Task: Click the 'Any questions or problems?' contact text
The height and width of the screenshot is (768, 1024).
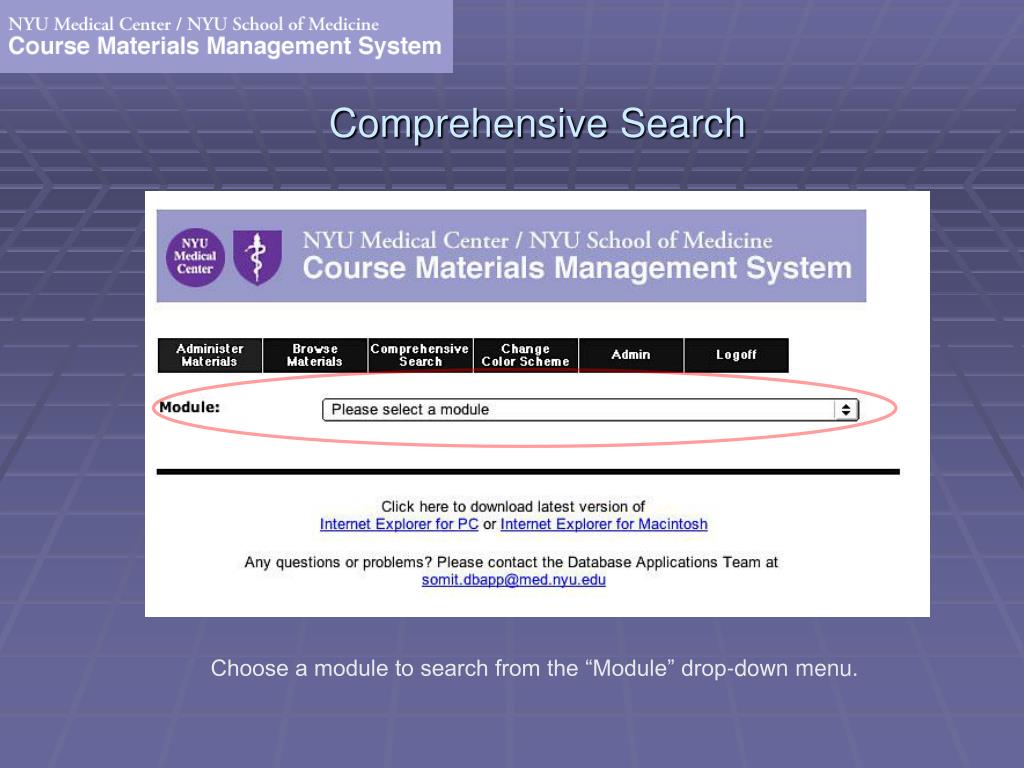Action: pyautogui.click(x=511, y=562)
